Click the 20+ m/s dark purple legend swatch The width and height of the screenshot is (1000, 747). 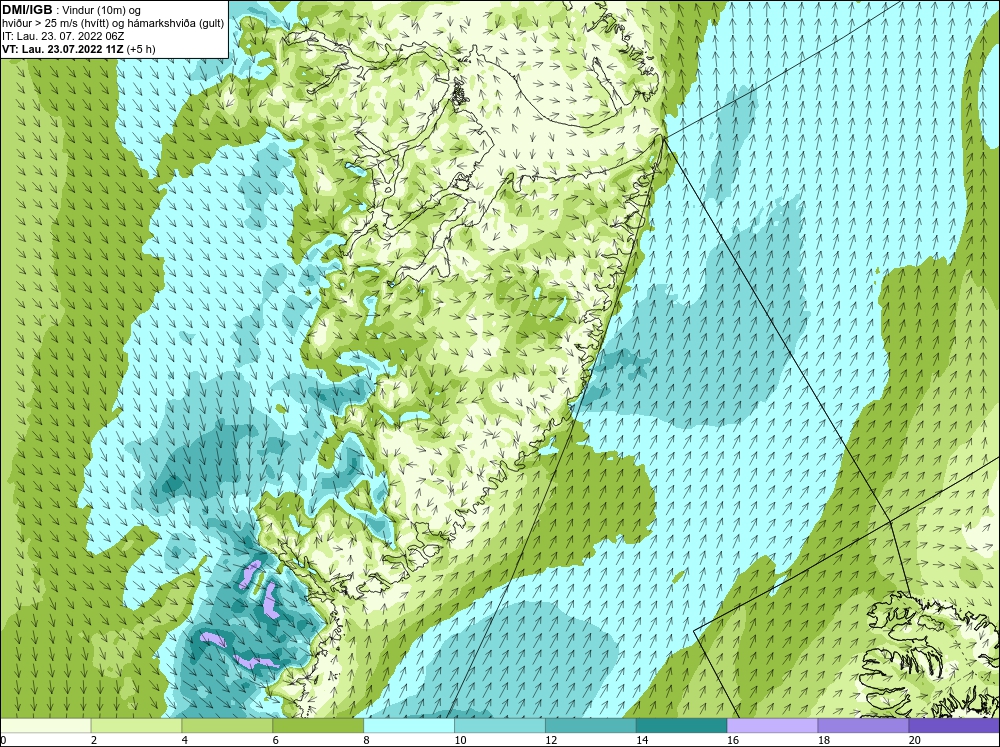point(954,725)
